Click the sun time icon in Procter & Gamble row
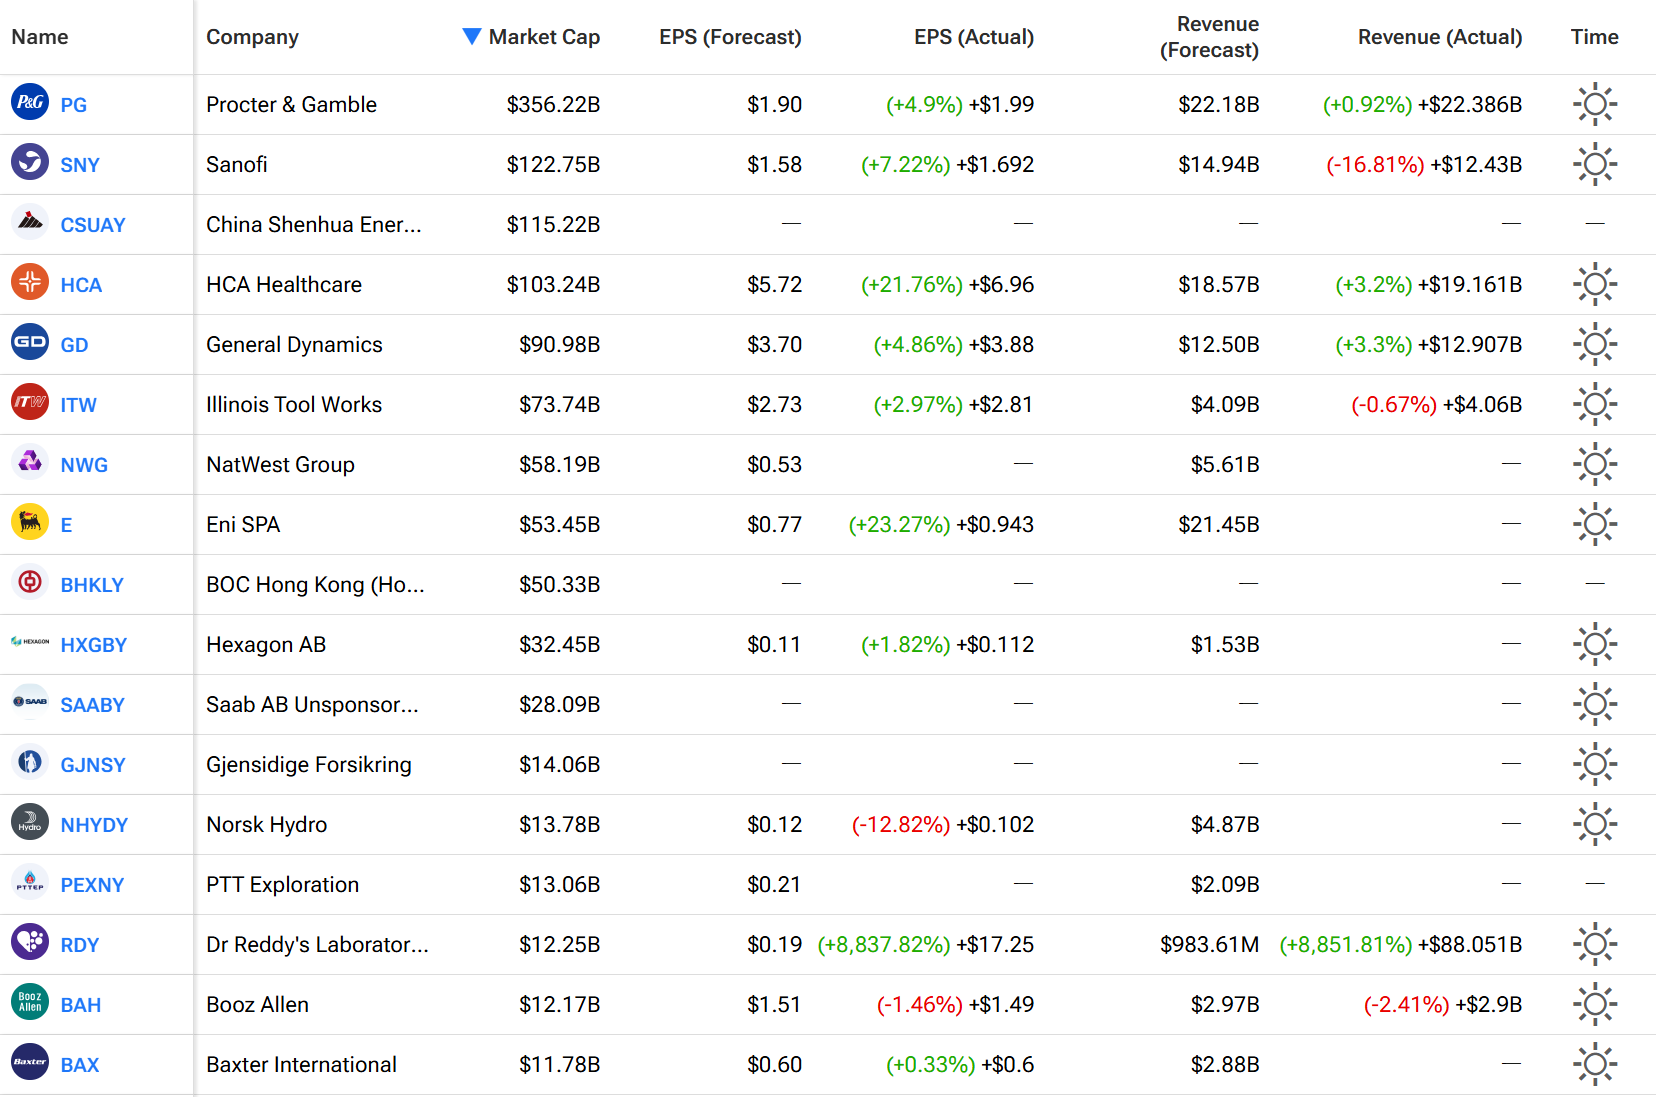The height and width of the screenshot is (1097, 1656). coord(1595,104)
